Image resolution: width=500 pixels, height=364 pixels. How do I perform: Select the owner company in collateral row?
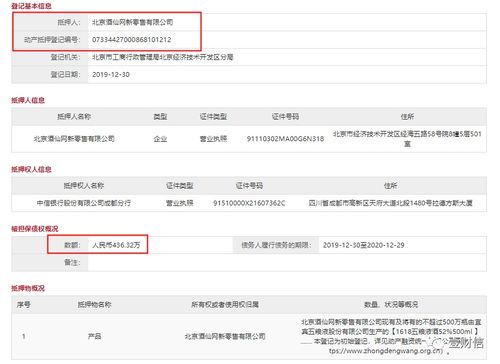pos(225,336)
